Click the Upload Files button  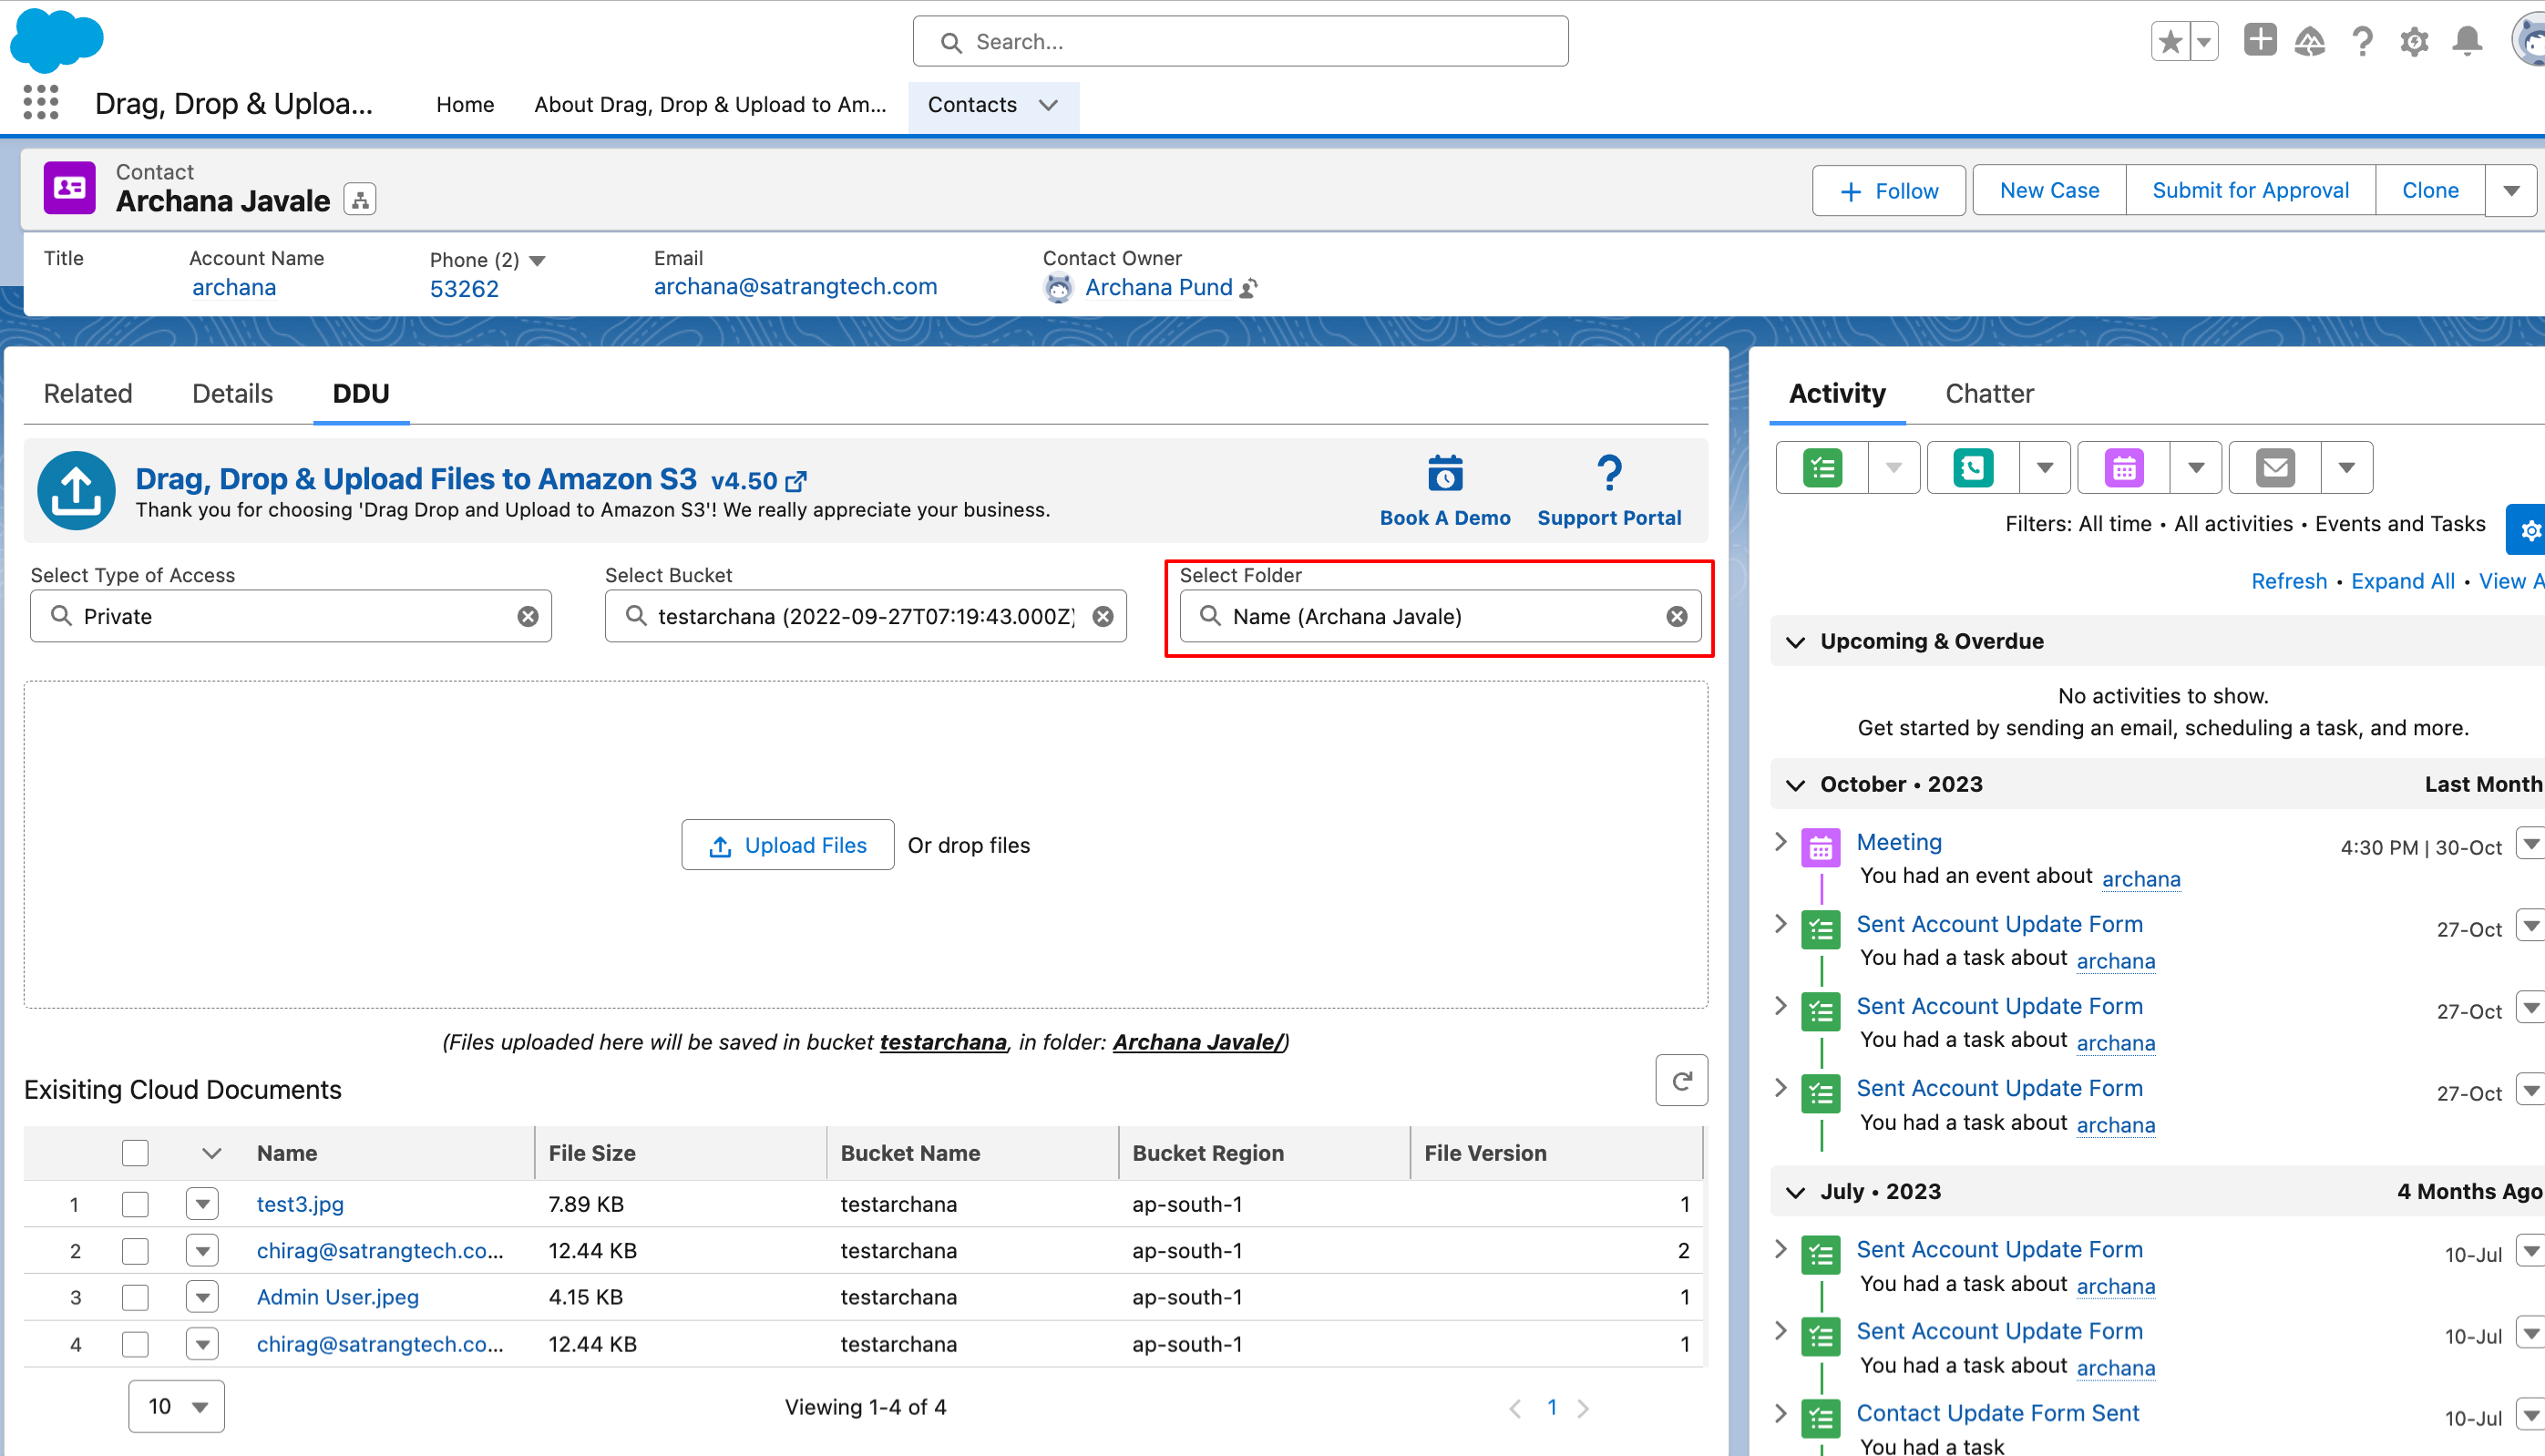pyautogui.click(x=787, y=845)
